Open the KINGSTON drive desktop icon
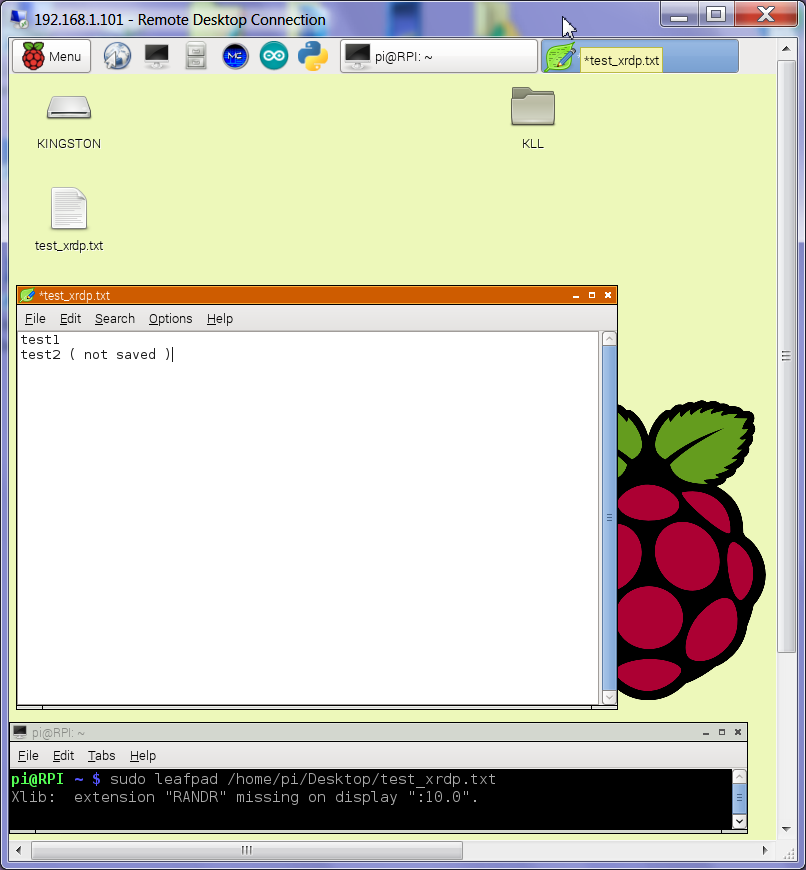Viewport: 806px width, 870px height. (x=69, y=108)
